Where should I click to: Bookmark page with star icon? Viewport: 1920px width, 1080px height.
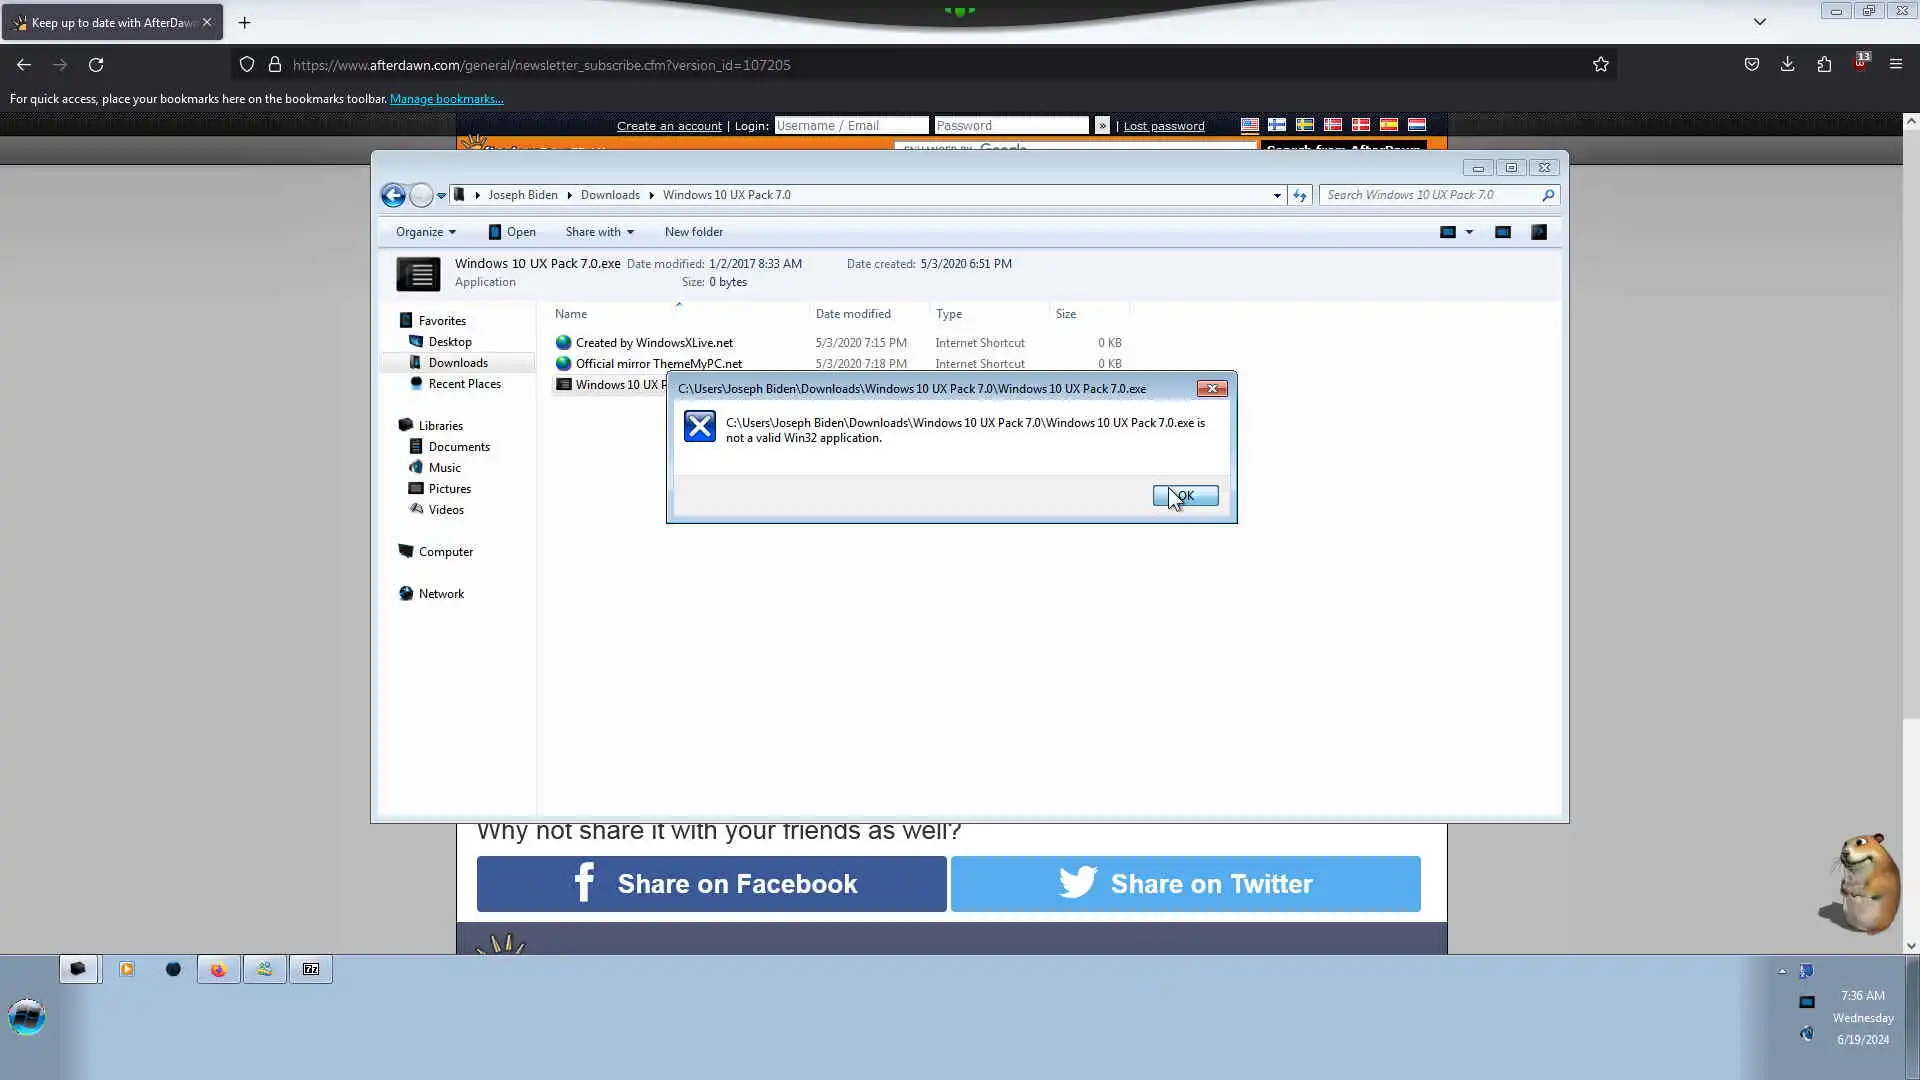[1600, 65]
